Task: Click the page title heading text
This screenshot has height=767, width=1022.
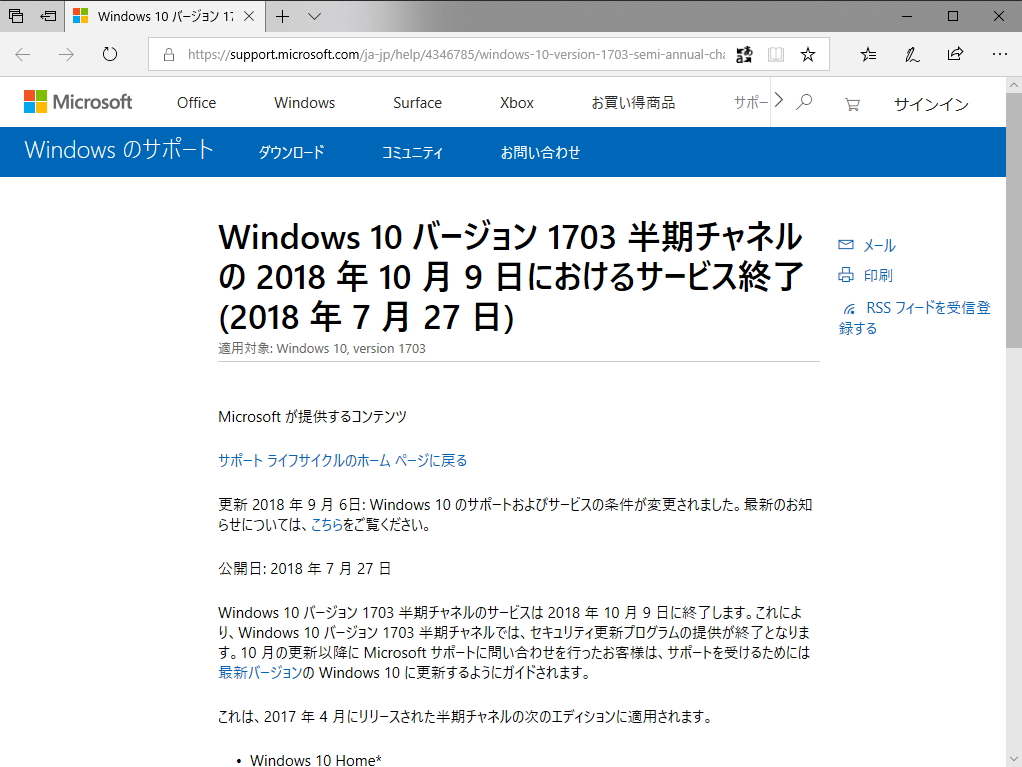Action: [511, 277]
